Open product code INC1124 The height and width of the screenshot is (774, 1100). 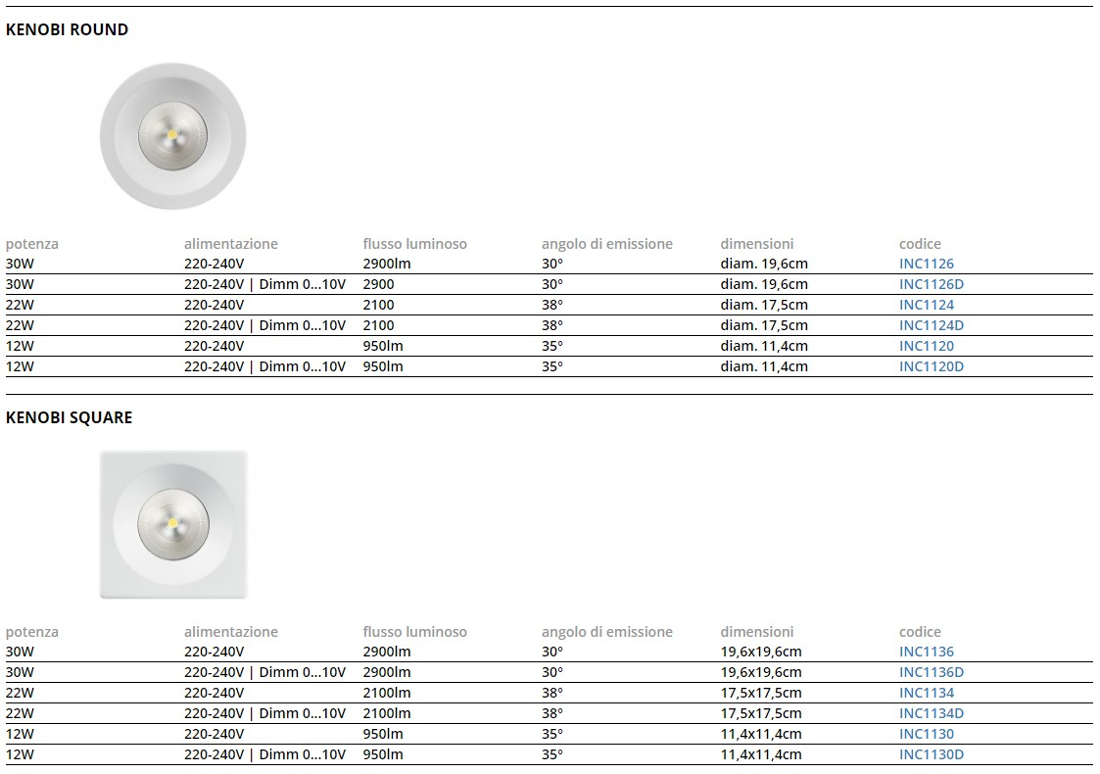(926, 305)
